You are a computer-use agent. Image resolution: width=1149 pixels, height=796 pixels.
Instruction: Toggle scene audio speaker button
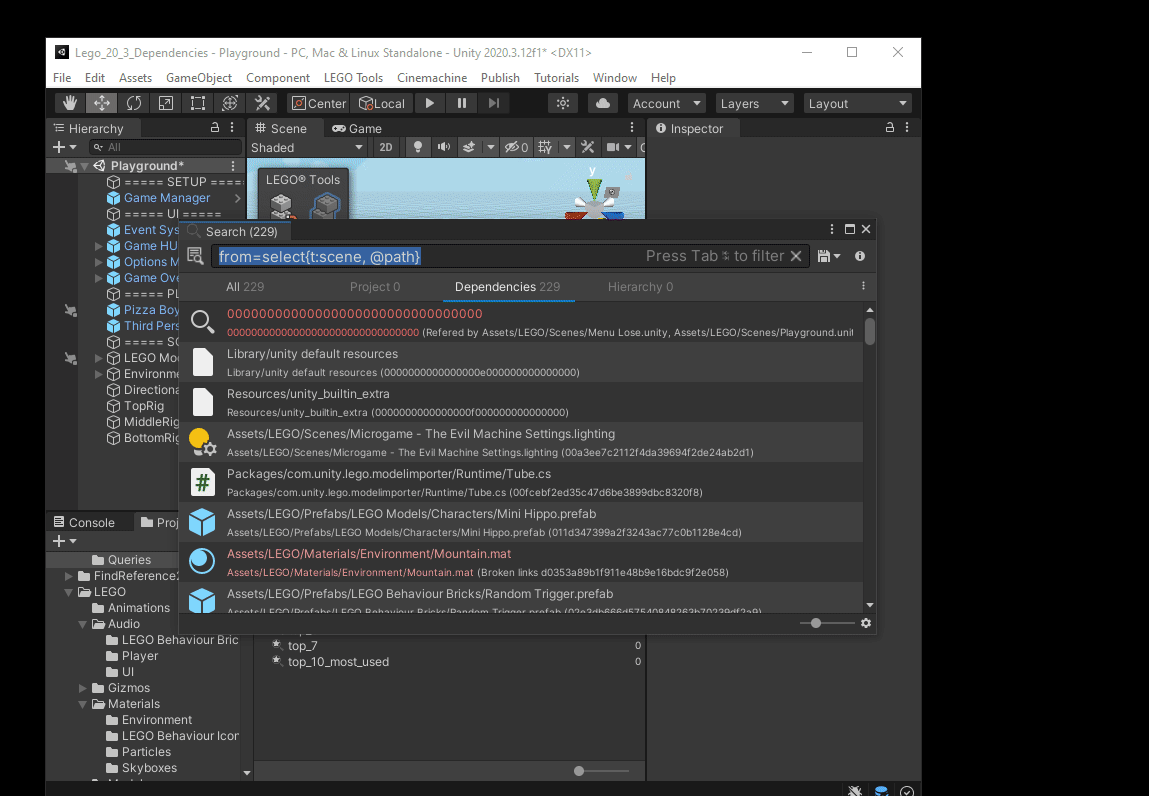(443, 147)
